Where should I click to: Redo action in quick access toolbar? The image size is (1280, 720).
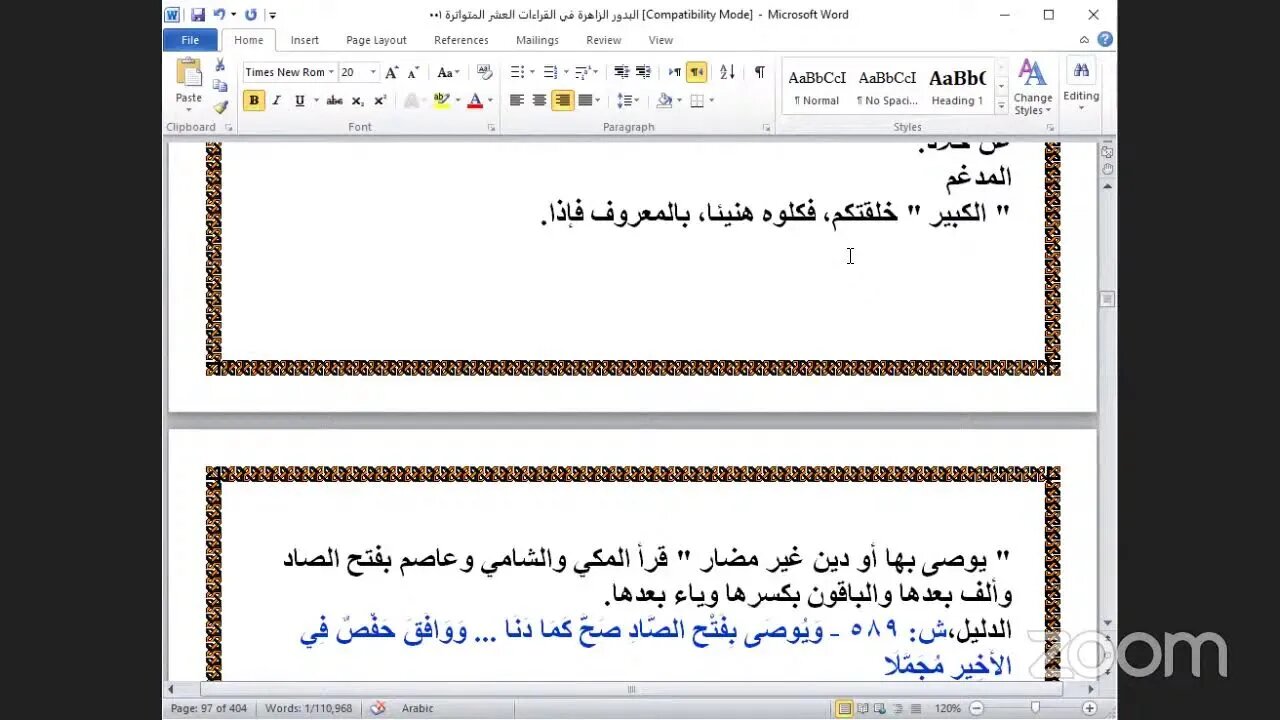pos(251,15)
